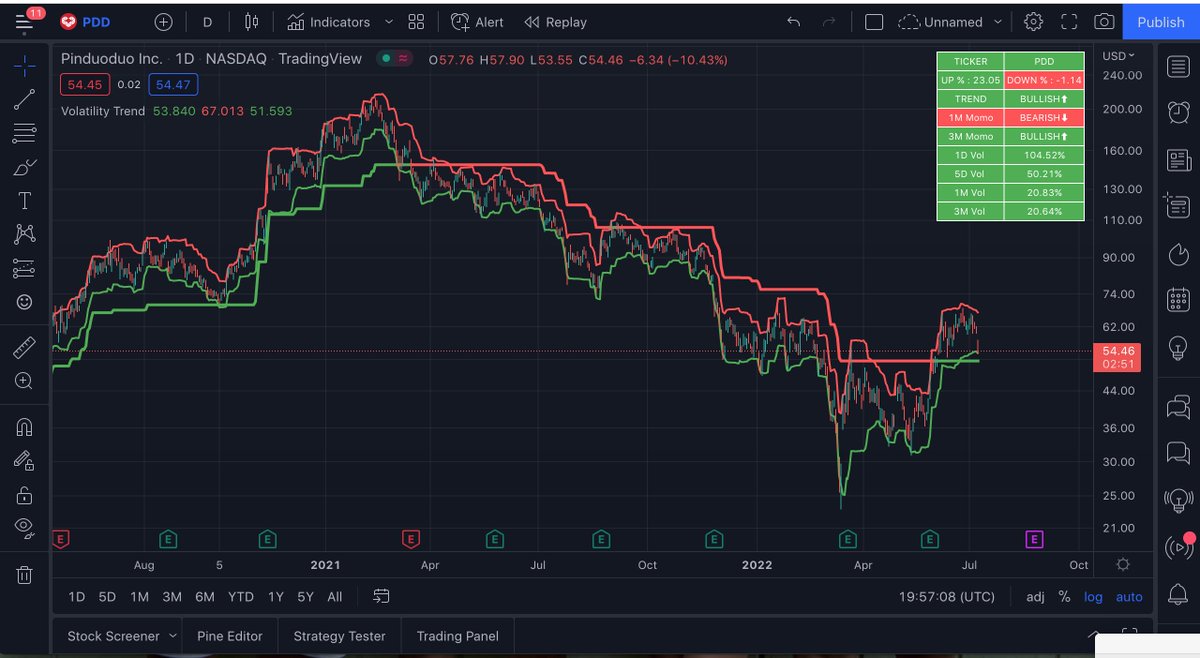This screenshot has width=1200, height=658.
Task: Add symbol with the plus icon
Action: coord(164,21)
